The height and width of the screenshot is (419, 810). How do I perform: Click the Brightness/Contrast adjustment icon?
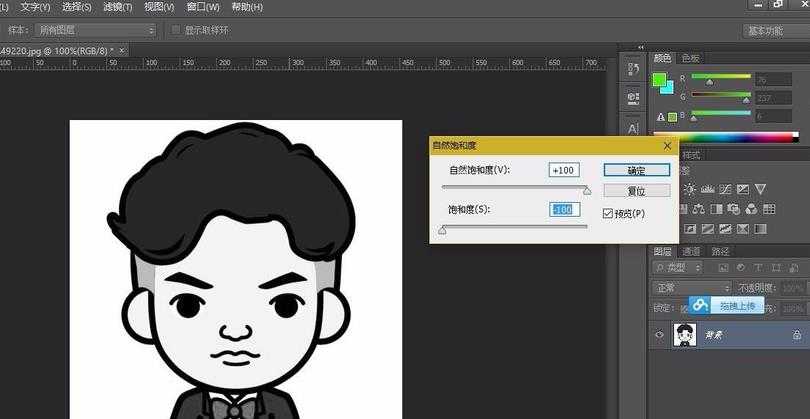pyautogui.click(x=689, y=188)
